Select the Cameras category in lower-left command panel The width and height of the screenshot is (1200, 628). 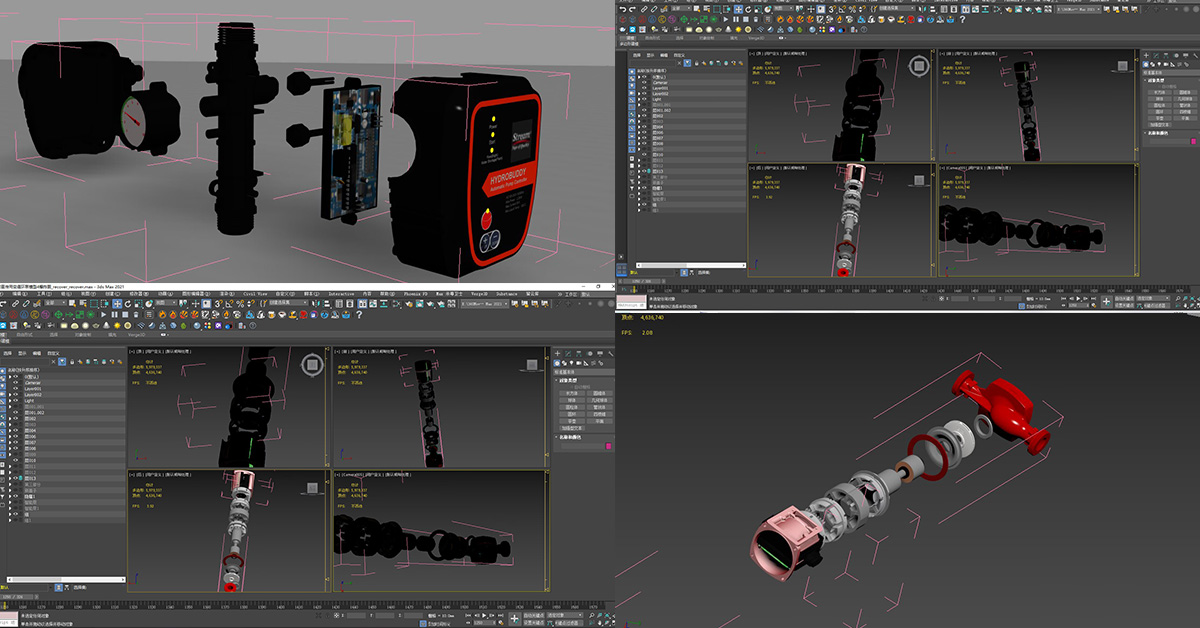coord(578,363)
